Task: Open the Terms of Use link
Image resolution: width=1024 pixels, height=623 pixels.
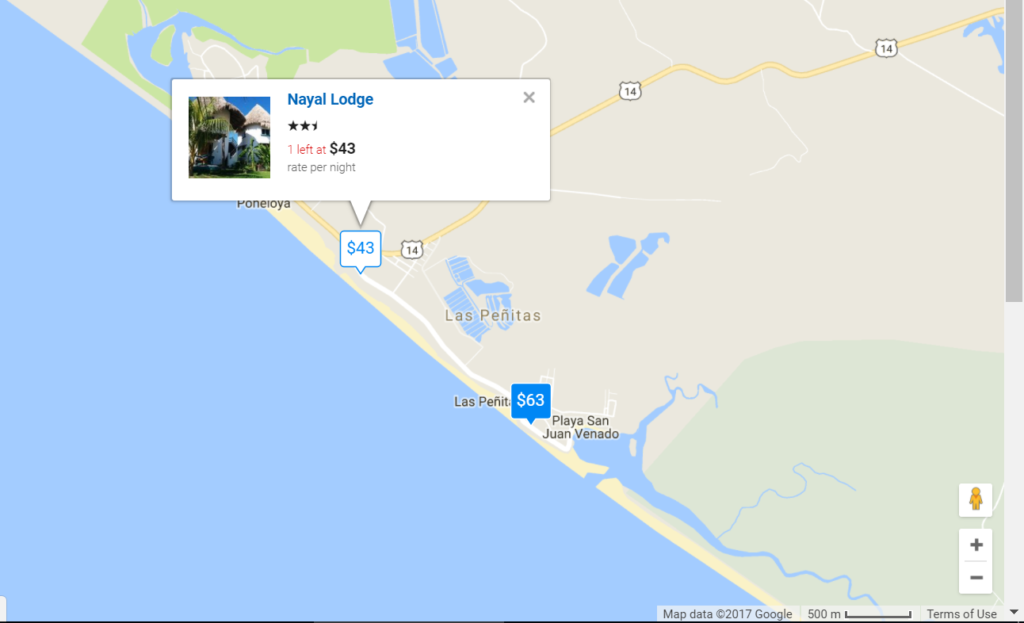Action: (x=961, y=614)
